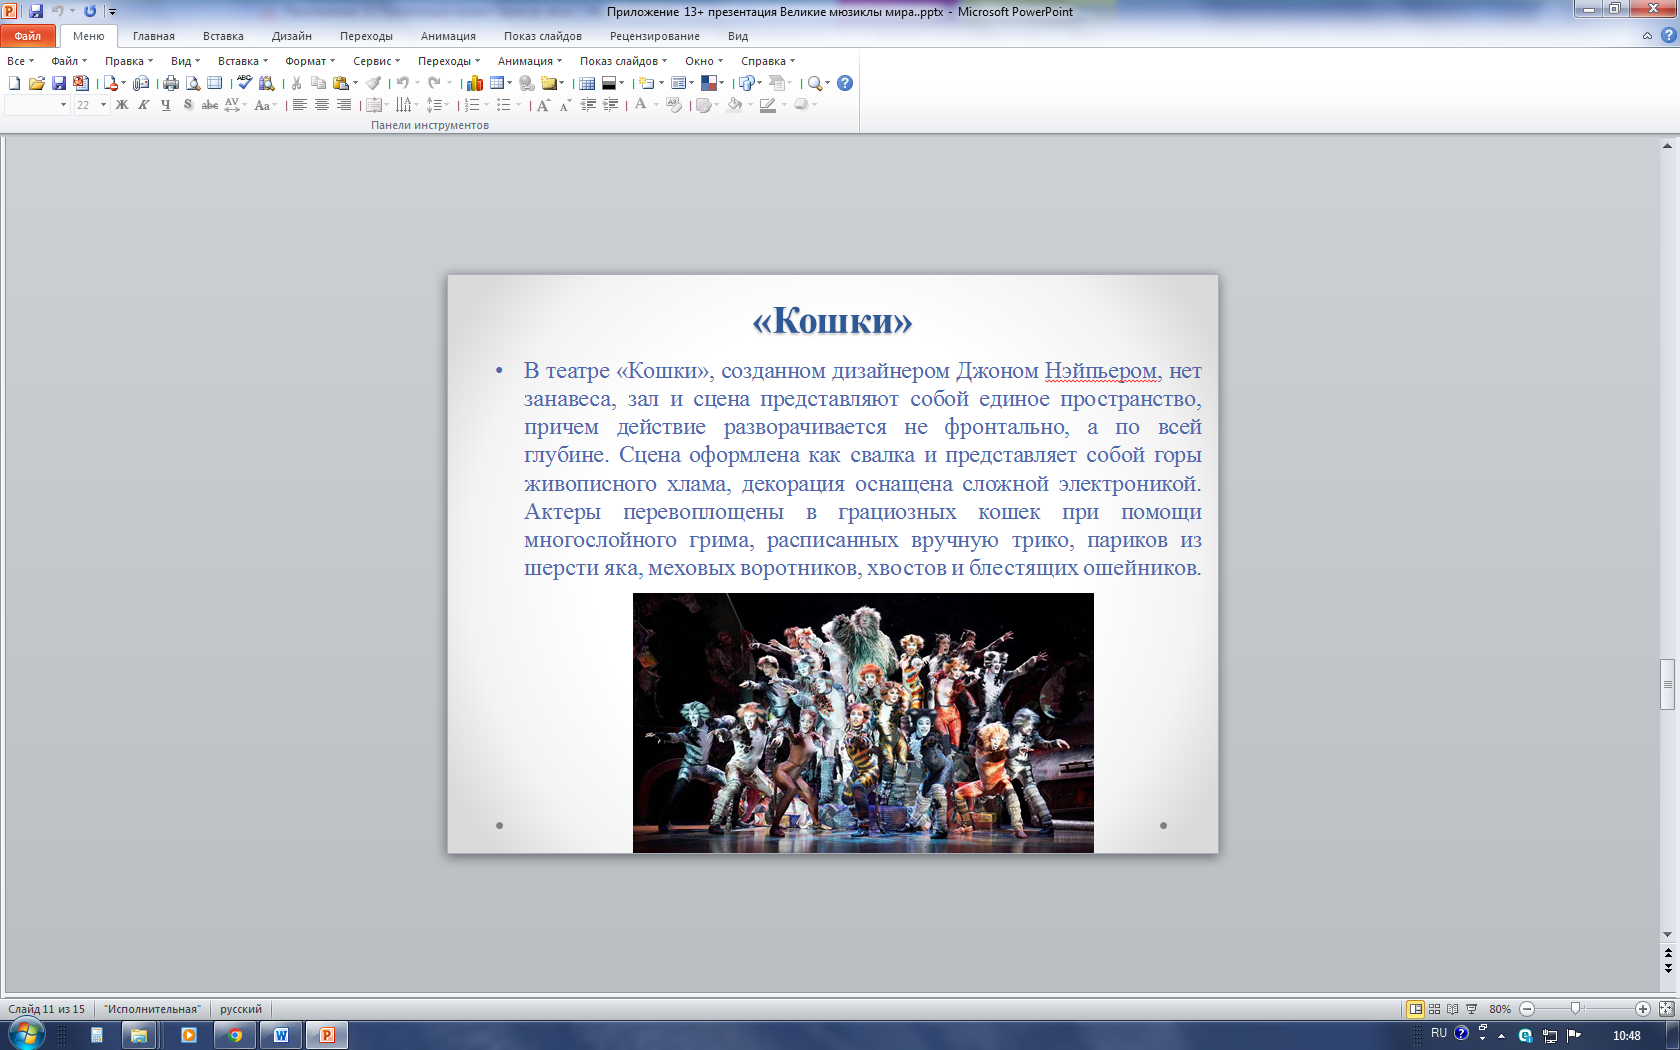The height and width of the screenshot is (1050, 1680).
Task: Open the Paste options dropdown arrow
Action: click(356, 83)
